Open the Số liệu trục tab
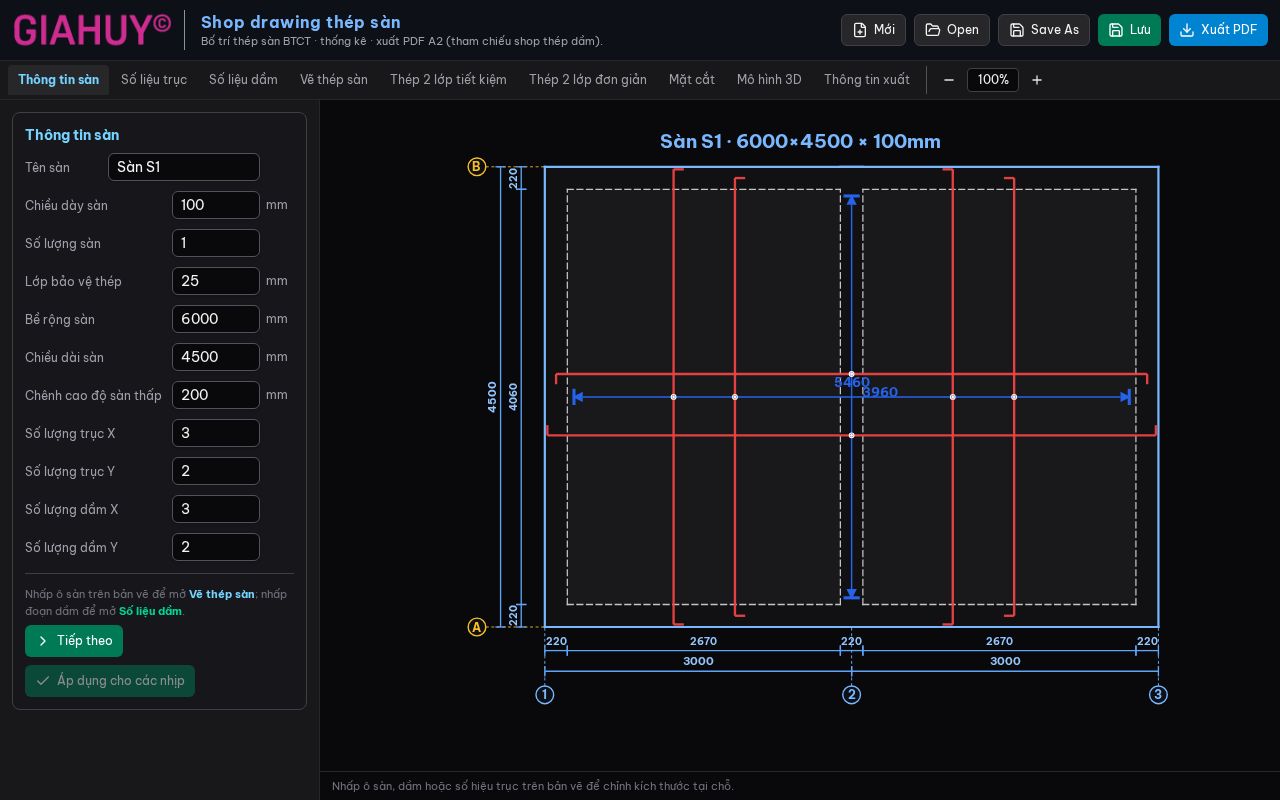The width and height of the screenshot is (1280, 800). (x=154, y=80)
